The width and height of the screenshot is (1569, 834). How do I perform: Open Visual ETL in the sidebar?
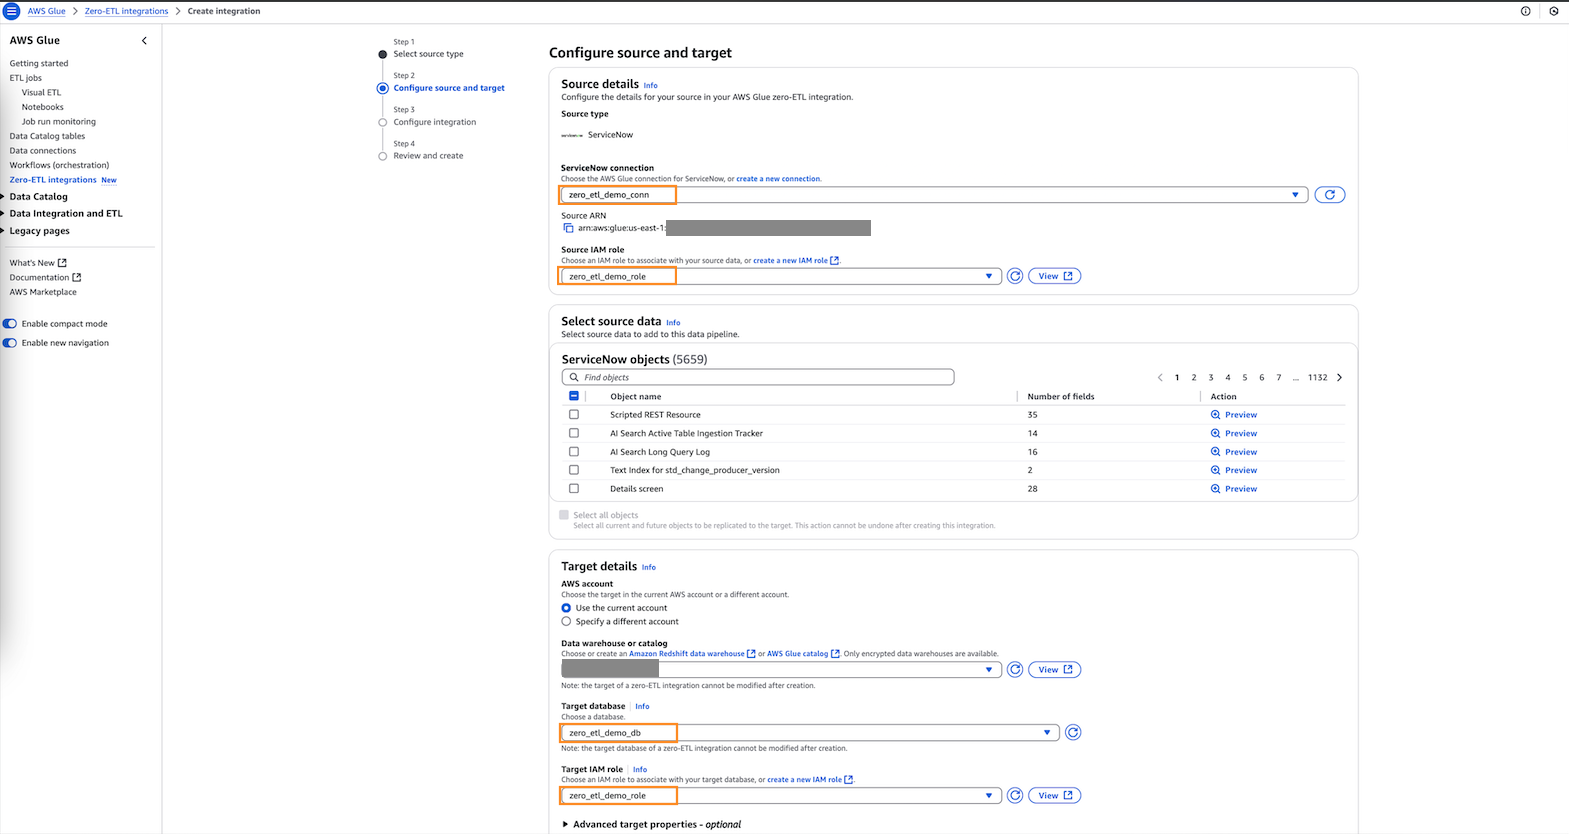point(41,93)
